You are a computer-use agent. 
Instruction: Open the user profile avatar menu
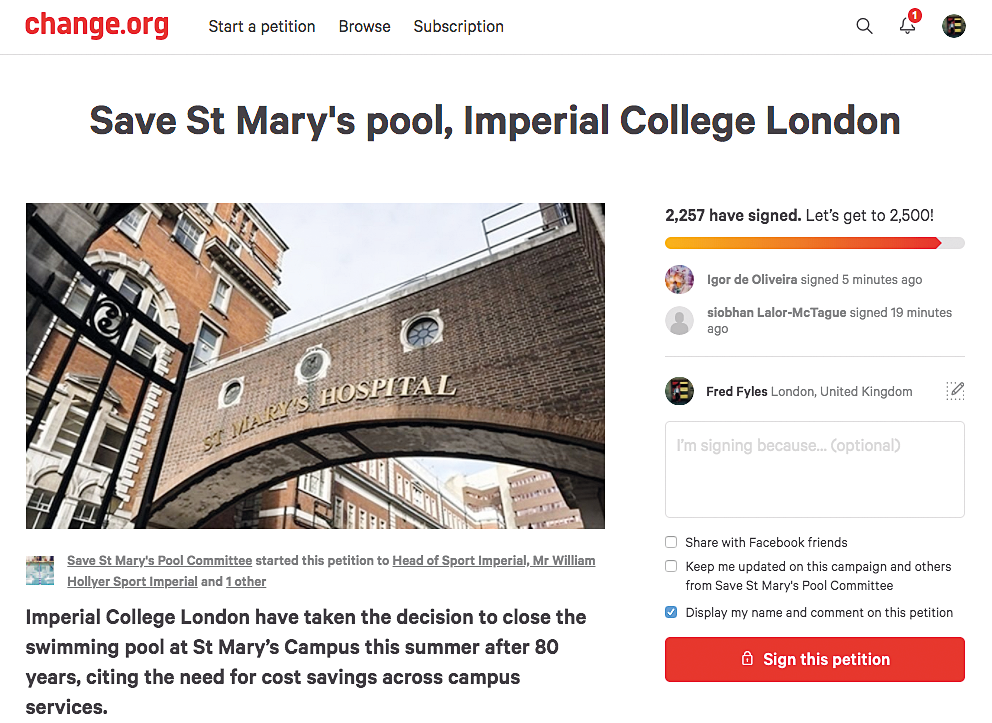(x=953, y=26)
